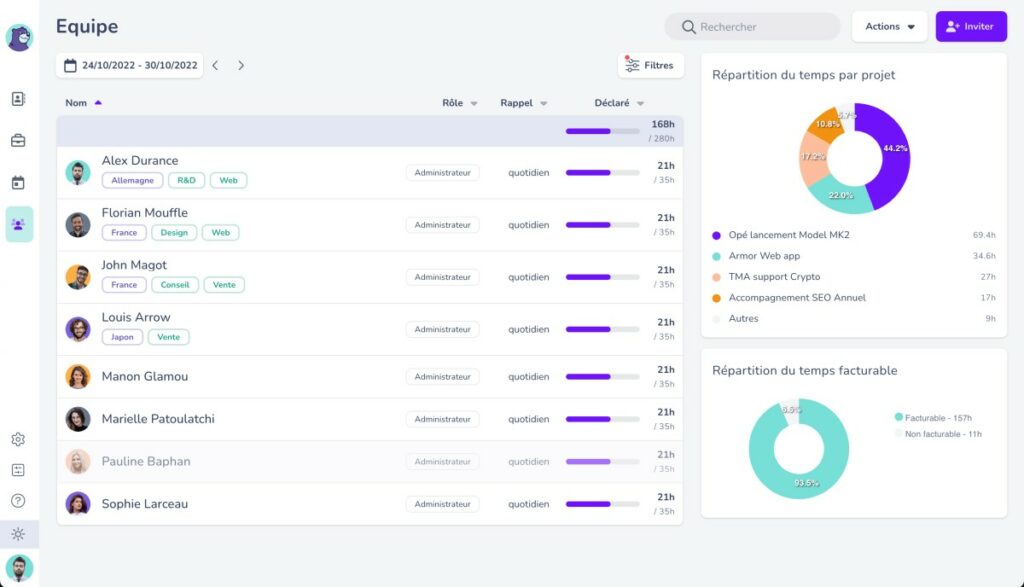Expand the Rôle column filter arrow
Screen dimensions: 1024x587
click(x=474, y=103)
